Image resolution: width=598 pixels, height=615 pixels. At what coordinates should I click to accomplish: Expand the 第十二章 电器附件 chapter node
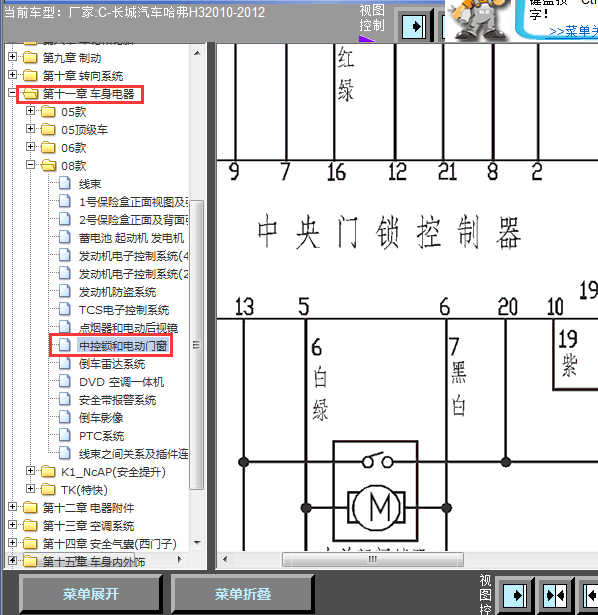coord(13,507)
